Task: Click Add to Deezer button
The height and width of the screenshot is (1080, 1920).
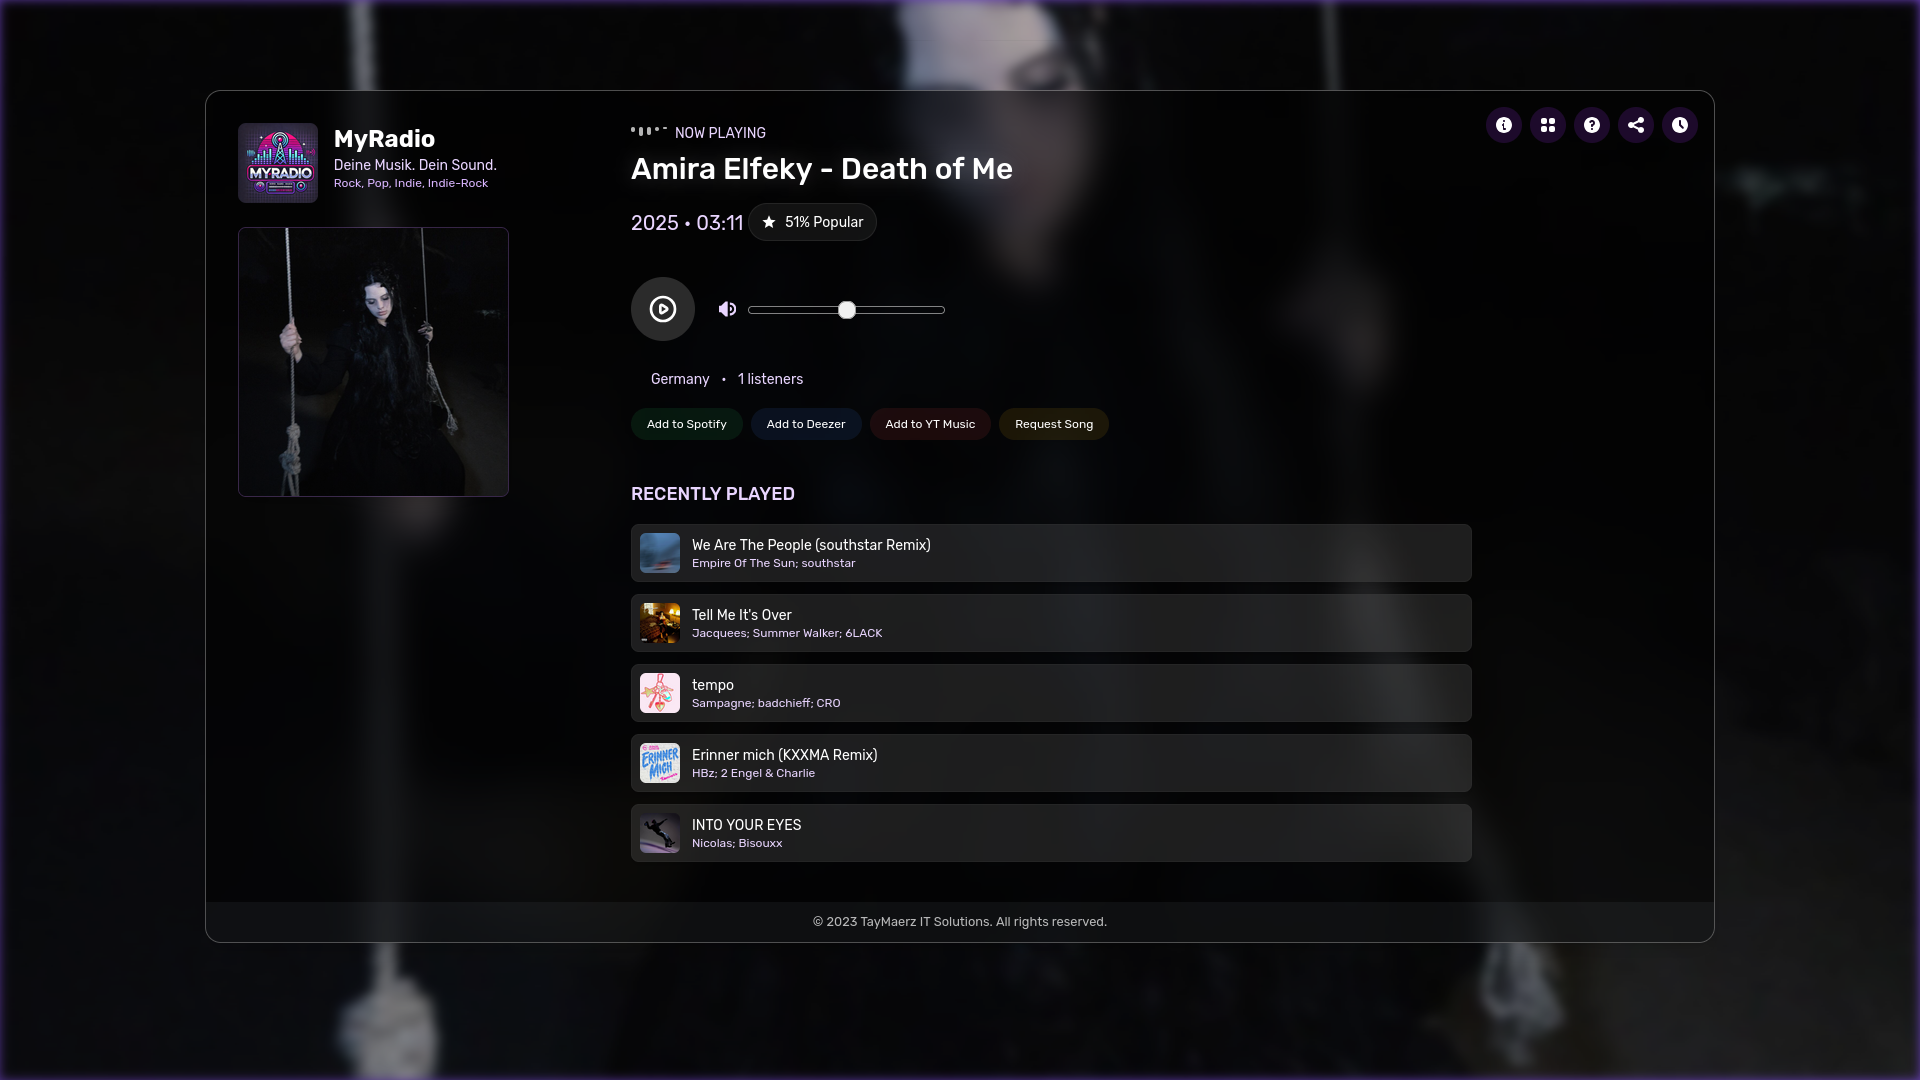Action: click(805, 424)
